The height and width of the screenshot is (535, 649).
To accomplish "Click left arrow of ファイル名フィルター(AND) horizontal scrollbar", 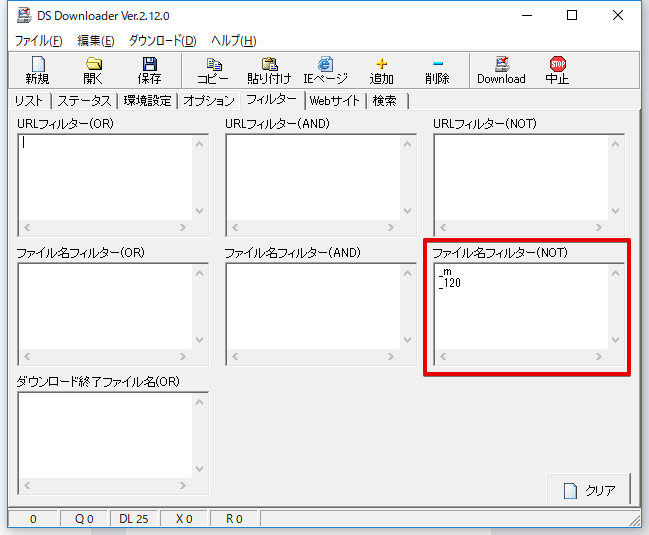I will coord(235,356).
